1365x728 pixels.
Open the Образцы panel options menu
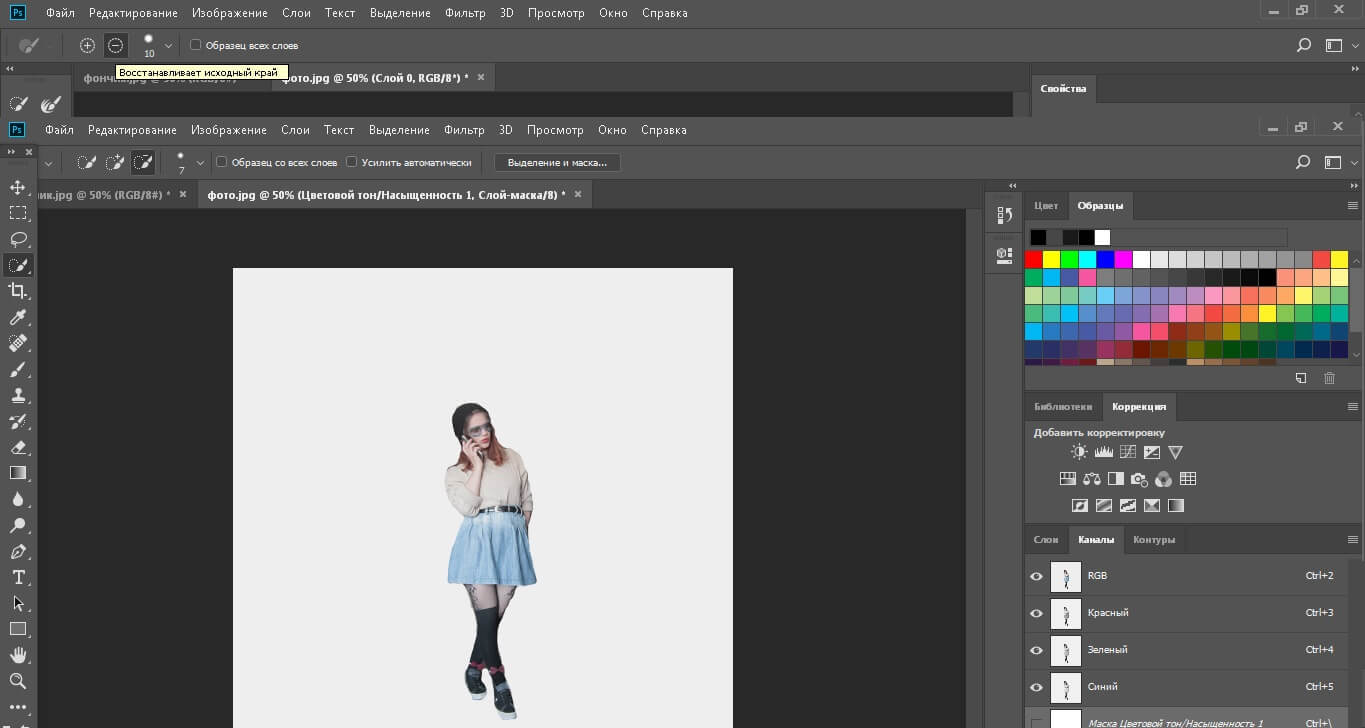[x=1353, y=206]
